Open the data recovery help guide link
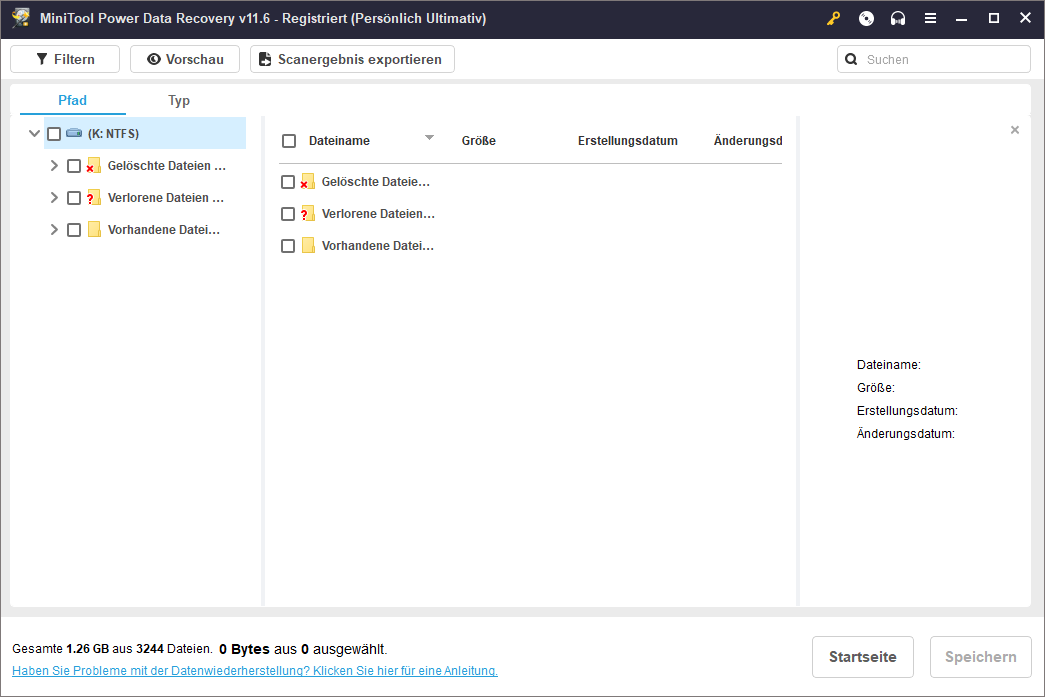 pyautogui.click(x=255, y=671)
